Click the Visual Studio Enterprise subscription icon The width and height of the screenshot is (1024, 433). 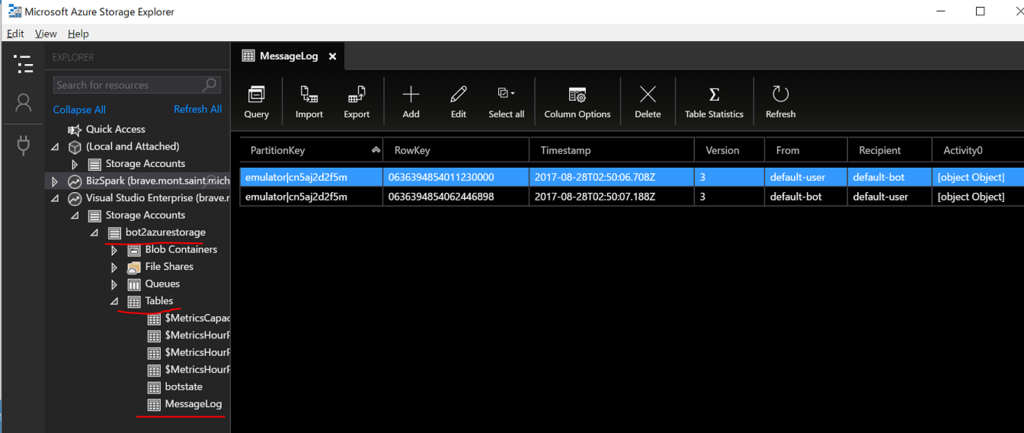74,199
